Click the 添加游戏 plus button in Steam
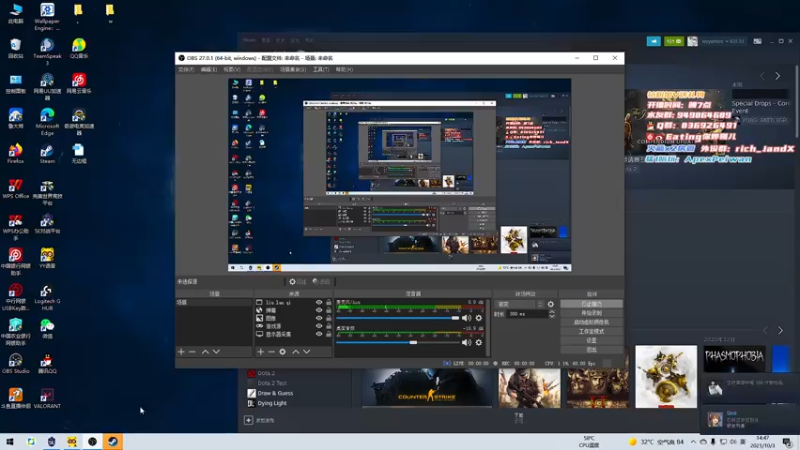 click(248, 420)
